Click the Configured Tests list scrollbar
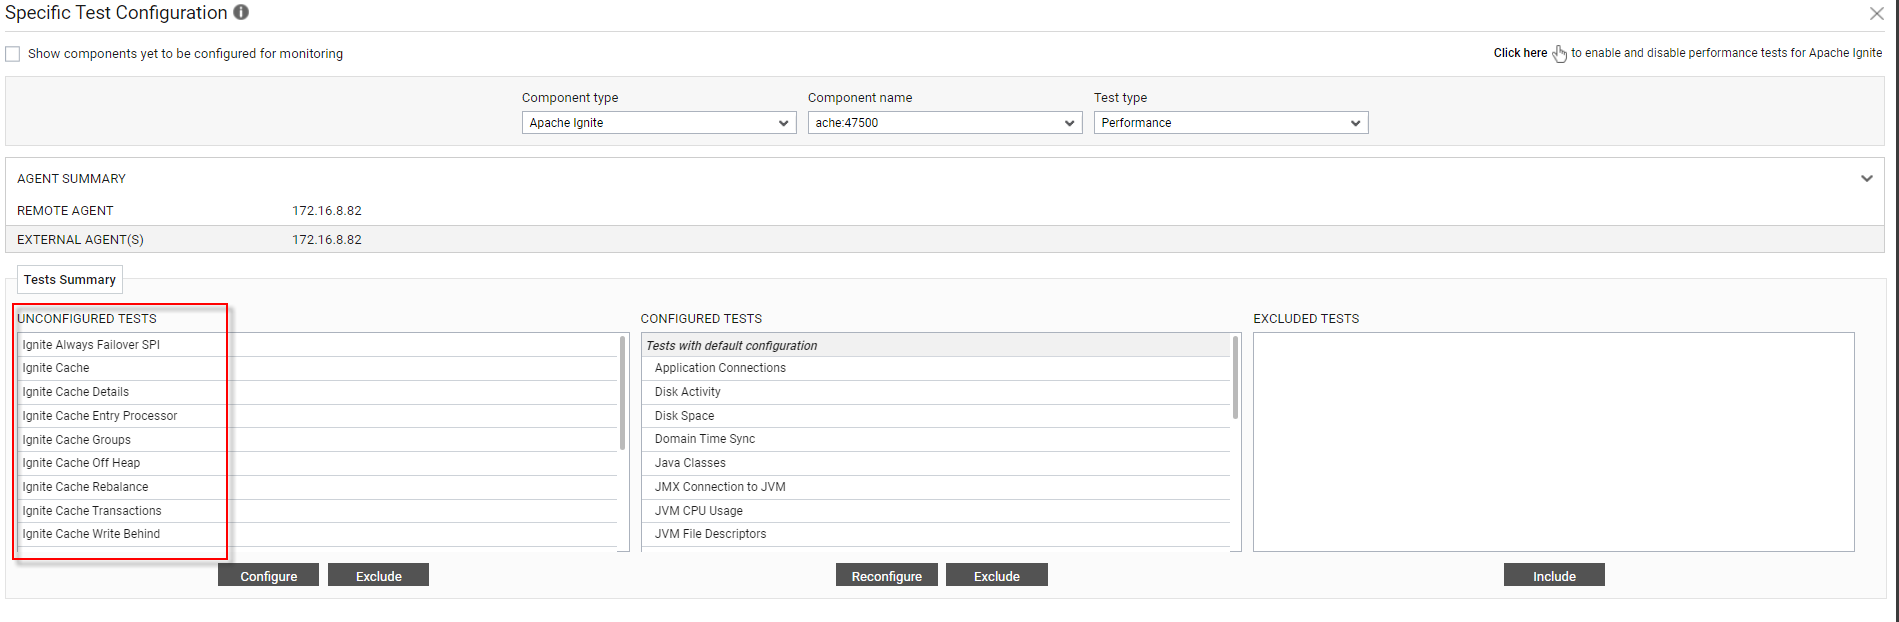Screen dimensions: 1899x622 click(1236, 377)
